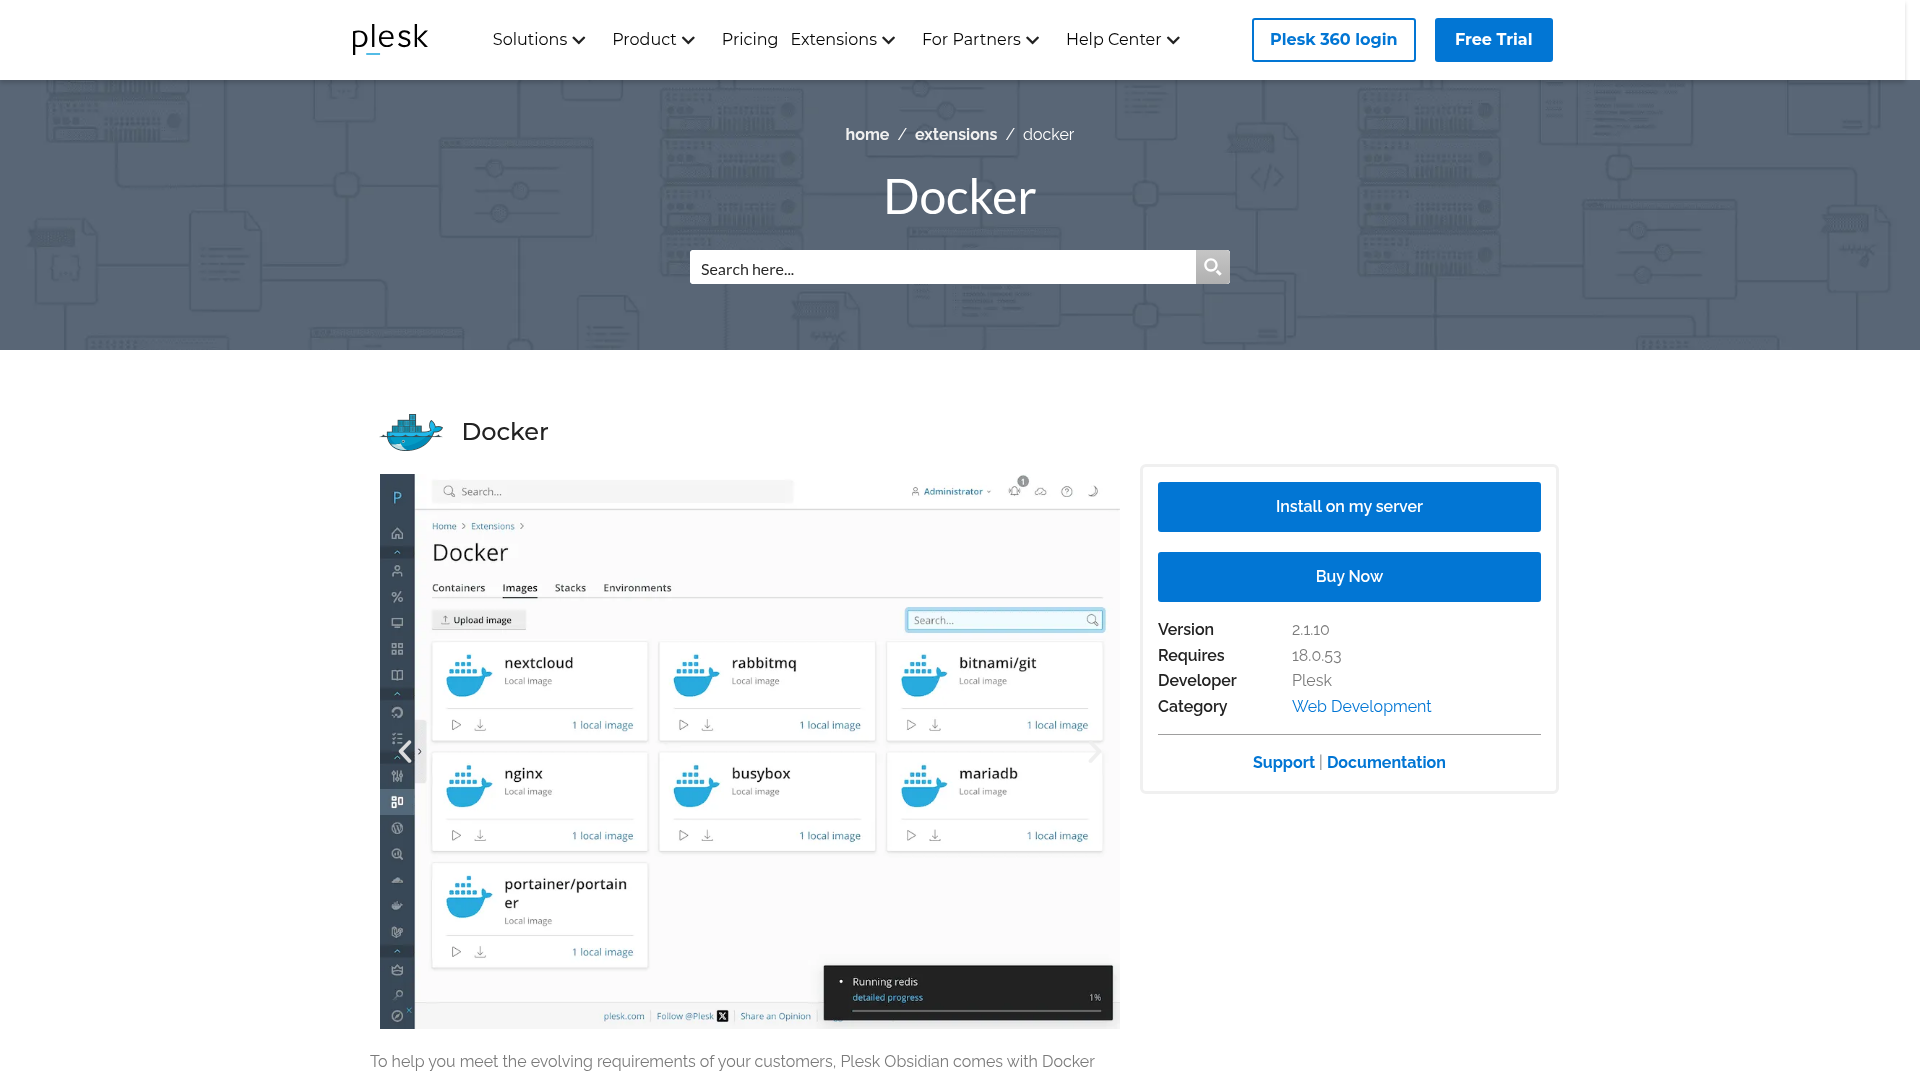Click notification bell in screenshot header
The image size is (1920, 1080).
[x=1014, y=491]
